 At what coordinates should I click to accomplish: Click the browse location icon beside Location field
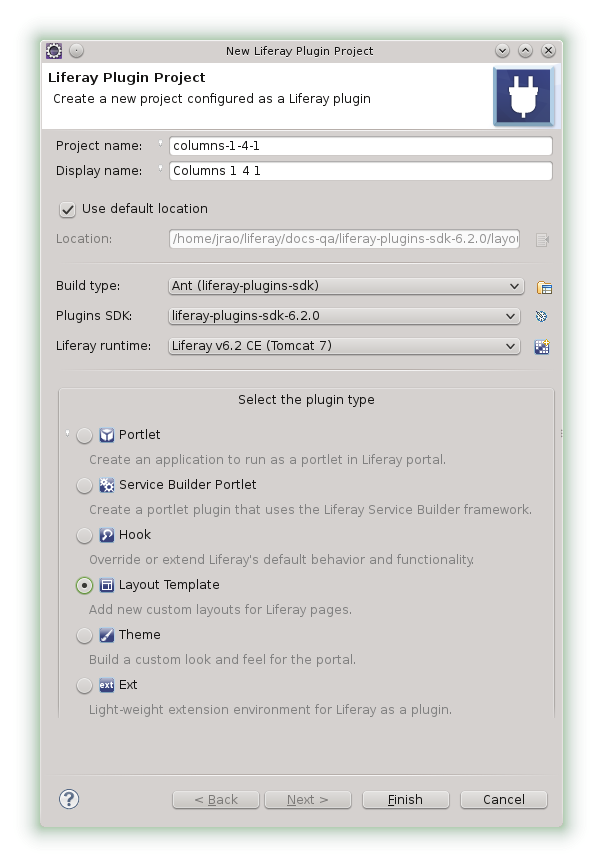pyautogui.click(x=543, y=239)
